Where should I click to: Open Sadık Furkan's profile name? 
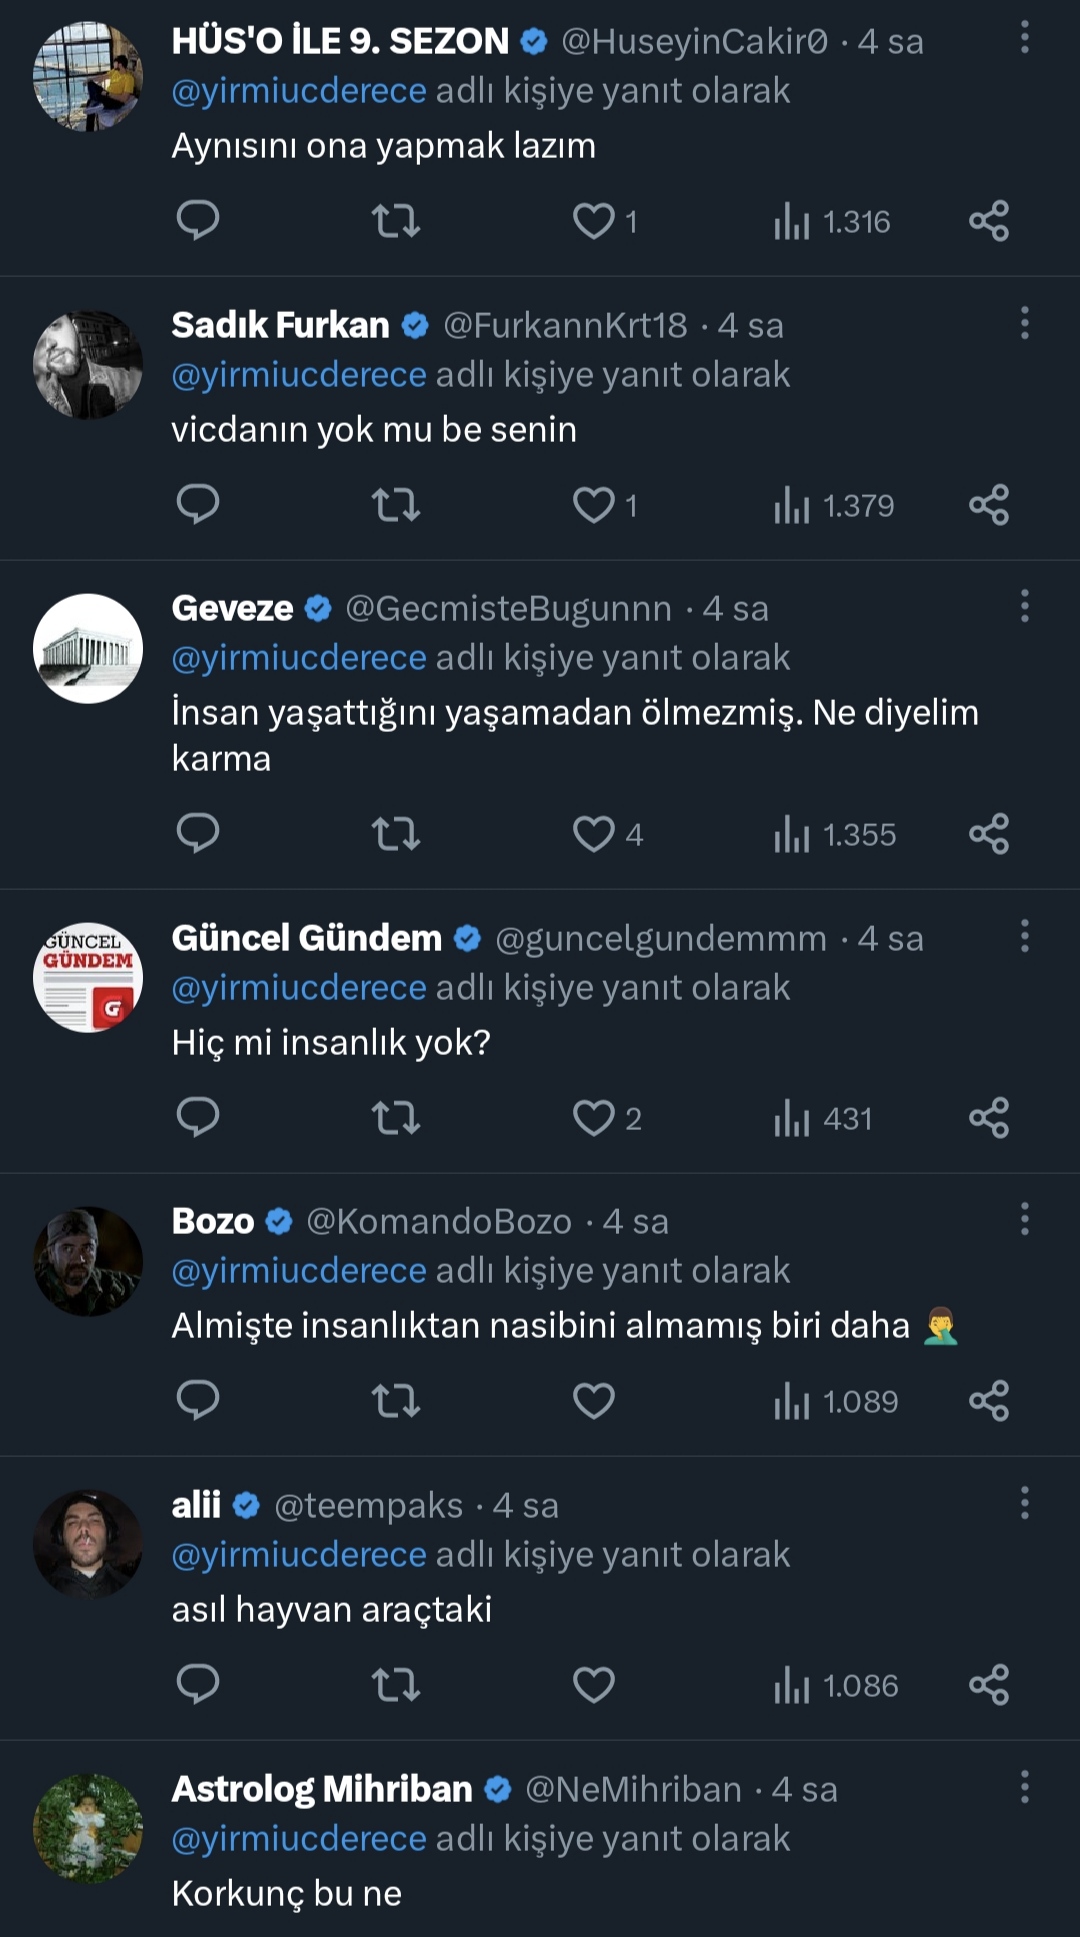coord(280,325)
